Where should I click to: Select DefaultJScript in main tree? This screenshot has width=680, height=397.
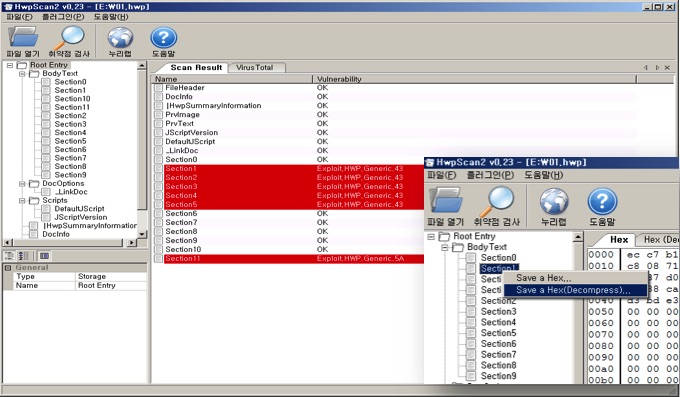[x=79, y=209]
